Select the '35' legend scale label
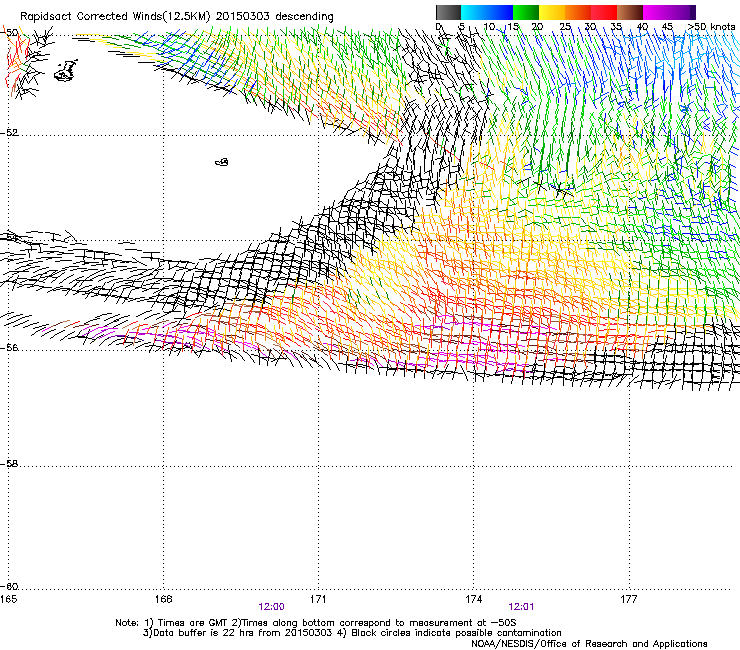The width and height of the screenshot is (740, 650). [616, 27]
